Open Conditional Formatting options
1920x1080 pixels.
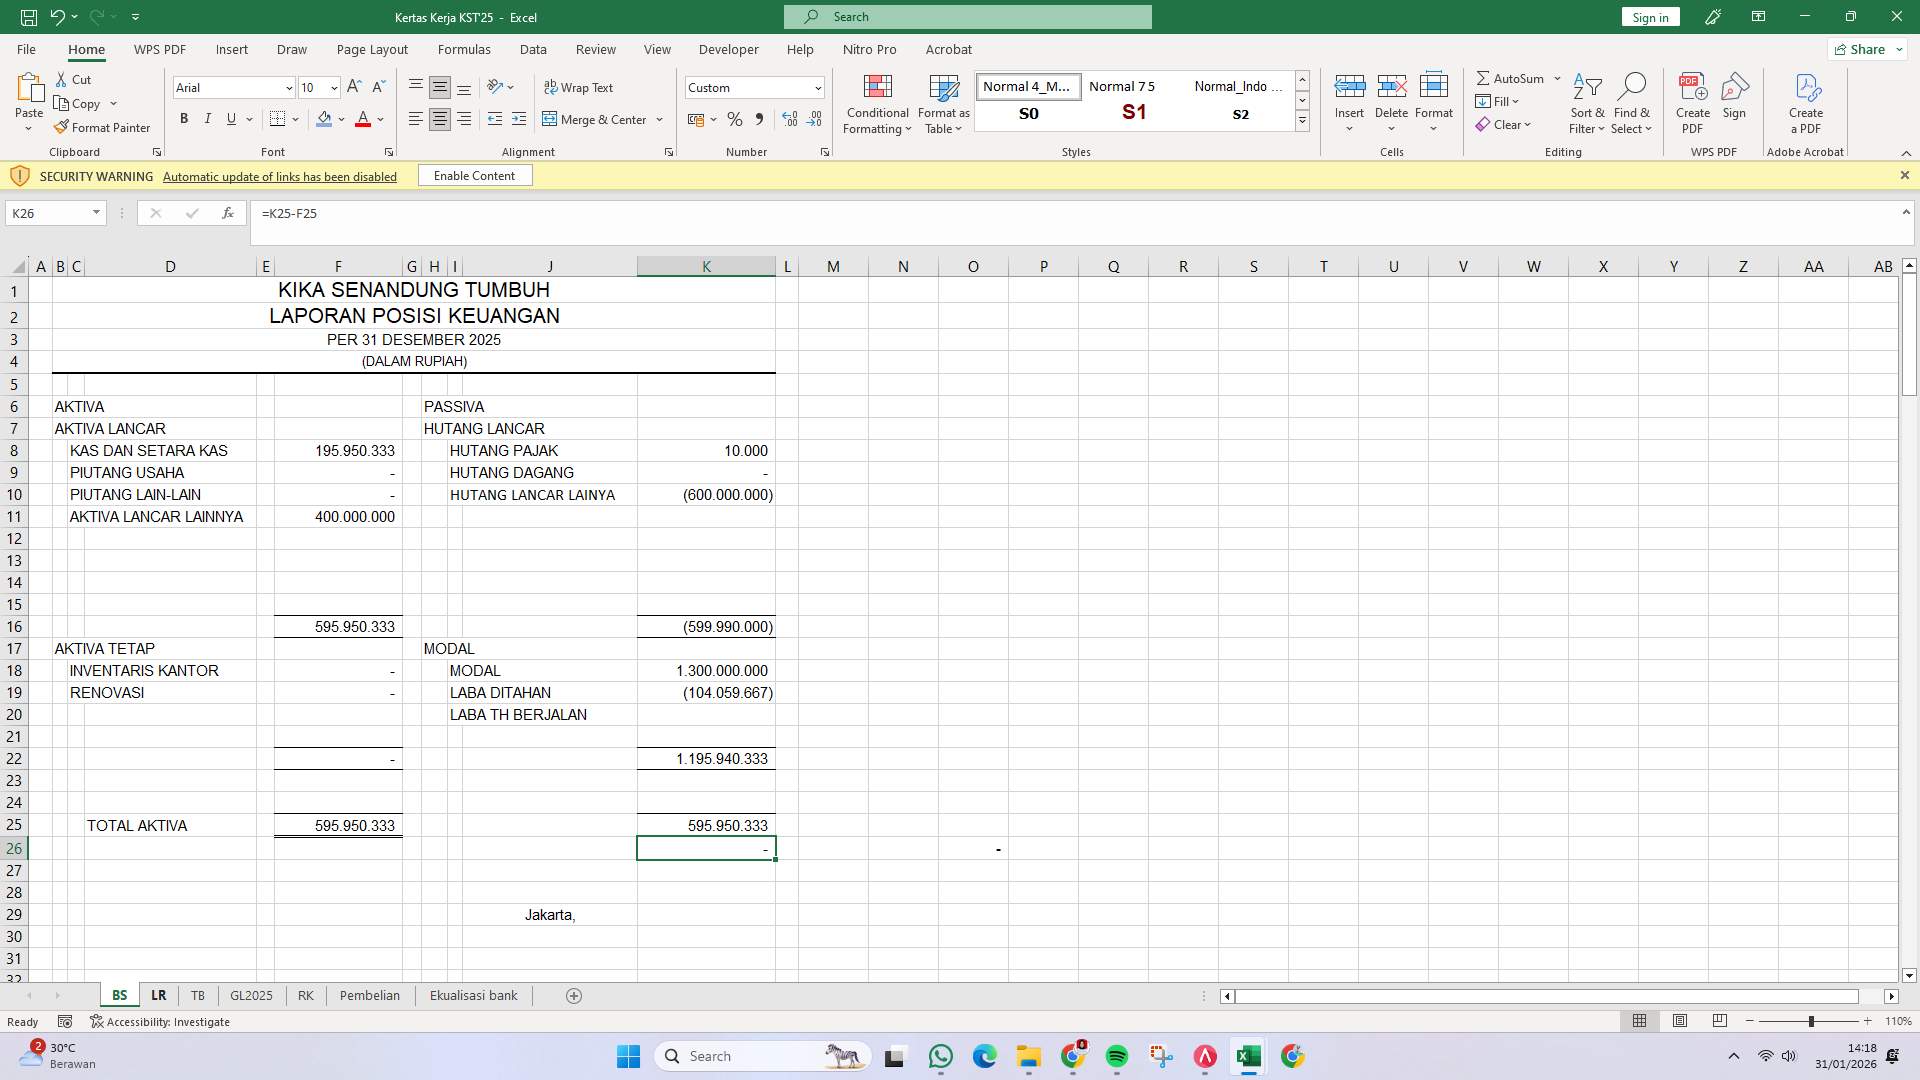(x=877, y=104)
